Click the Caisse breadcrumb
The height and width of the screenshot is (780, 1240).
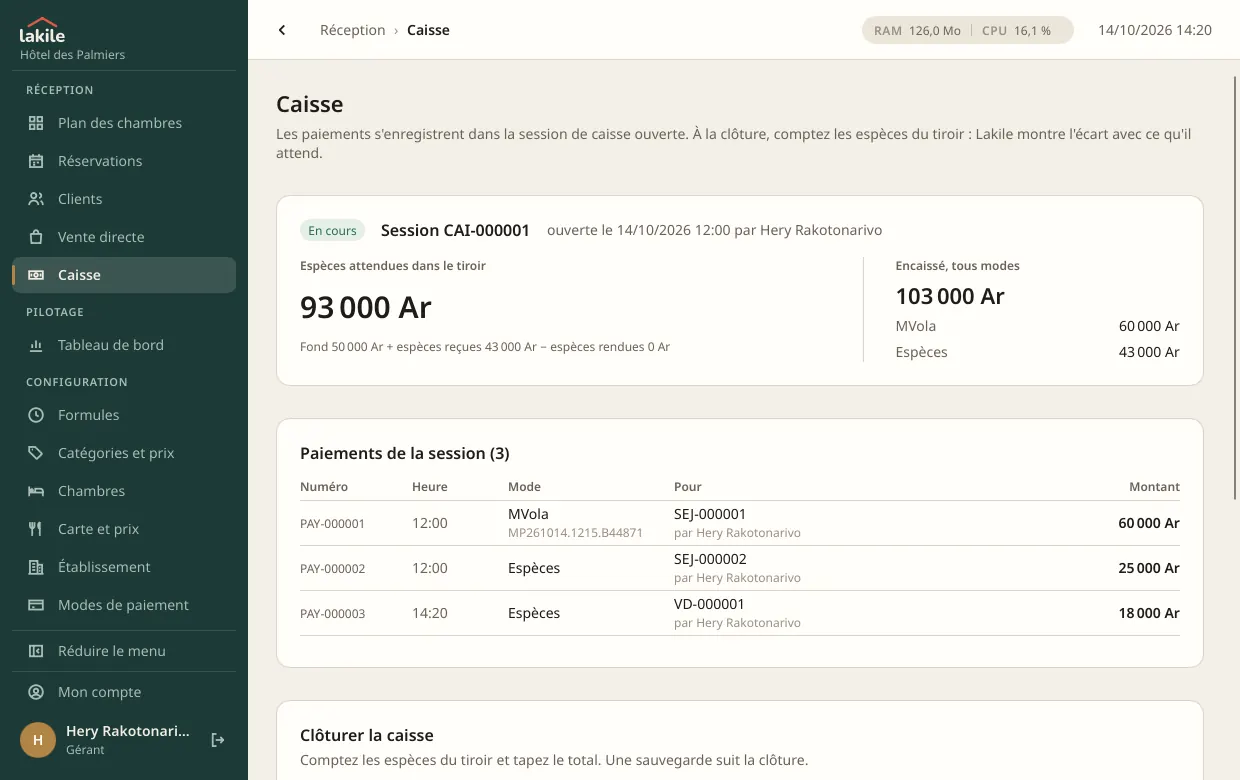(x=428, y=30)
